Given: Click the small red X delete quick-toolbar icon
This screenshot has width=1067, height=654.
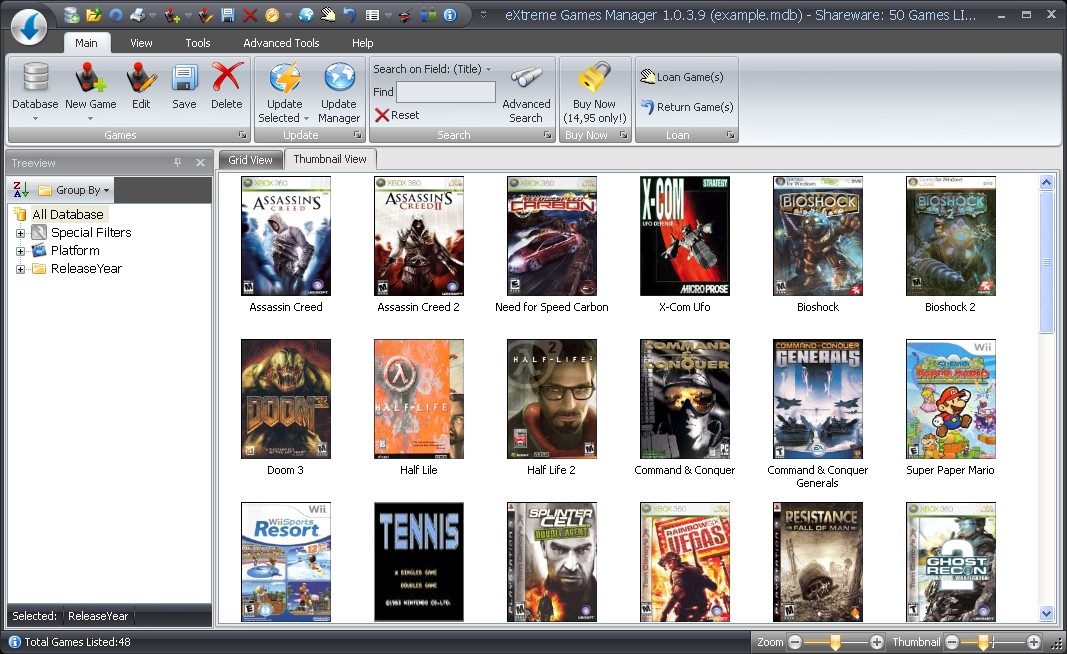Looking at the screenshot, I should [250, 14].
